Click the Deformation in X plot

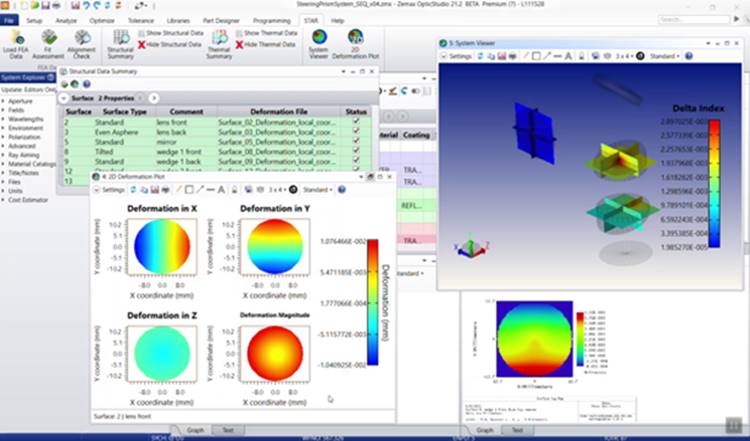(162, 247)
